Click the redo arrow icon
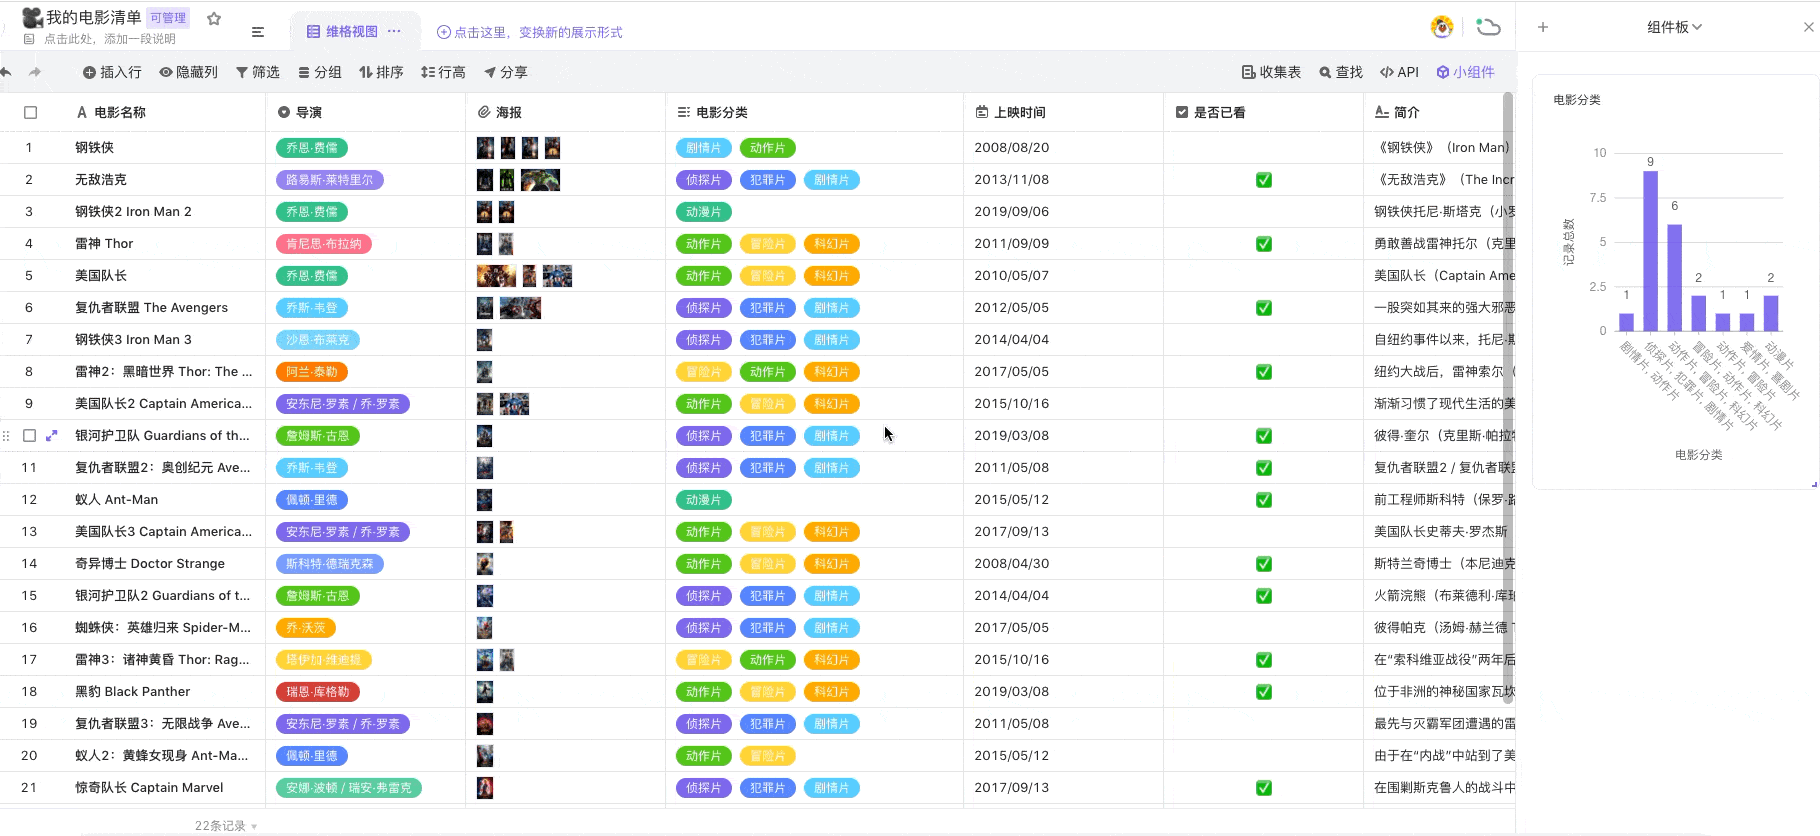This screenshot has width=1820, height=836. click(35, 72)
